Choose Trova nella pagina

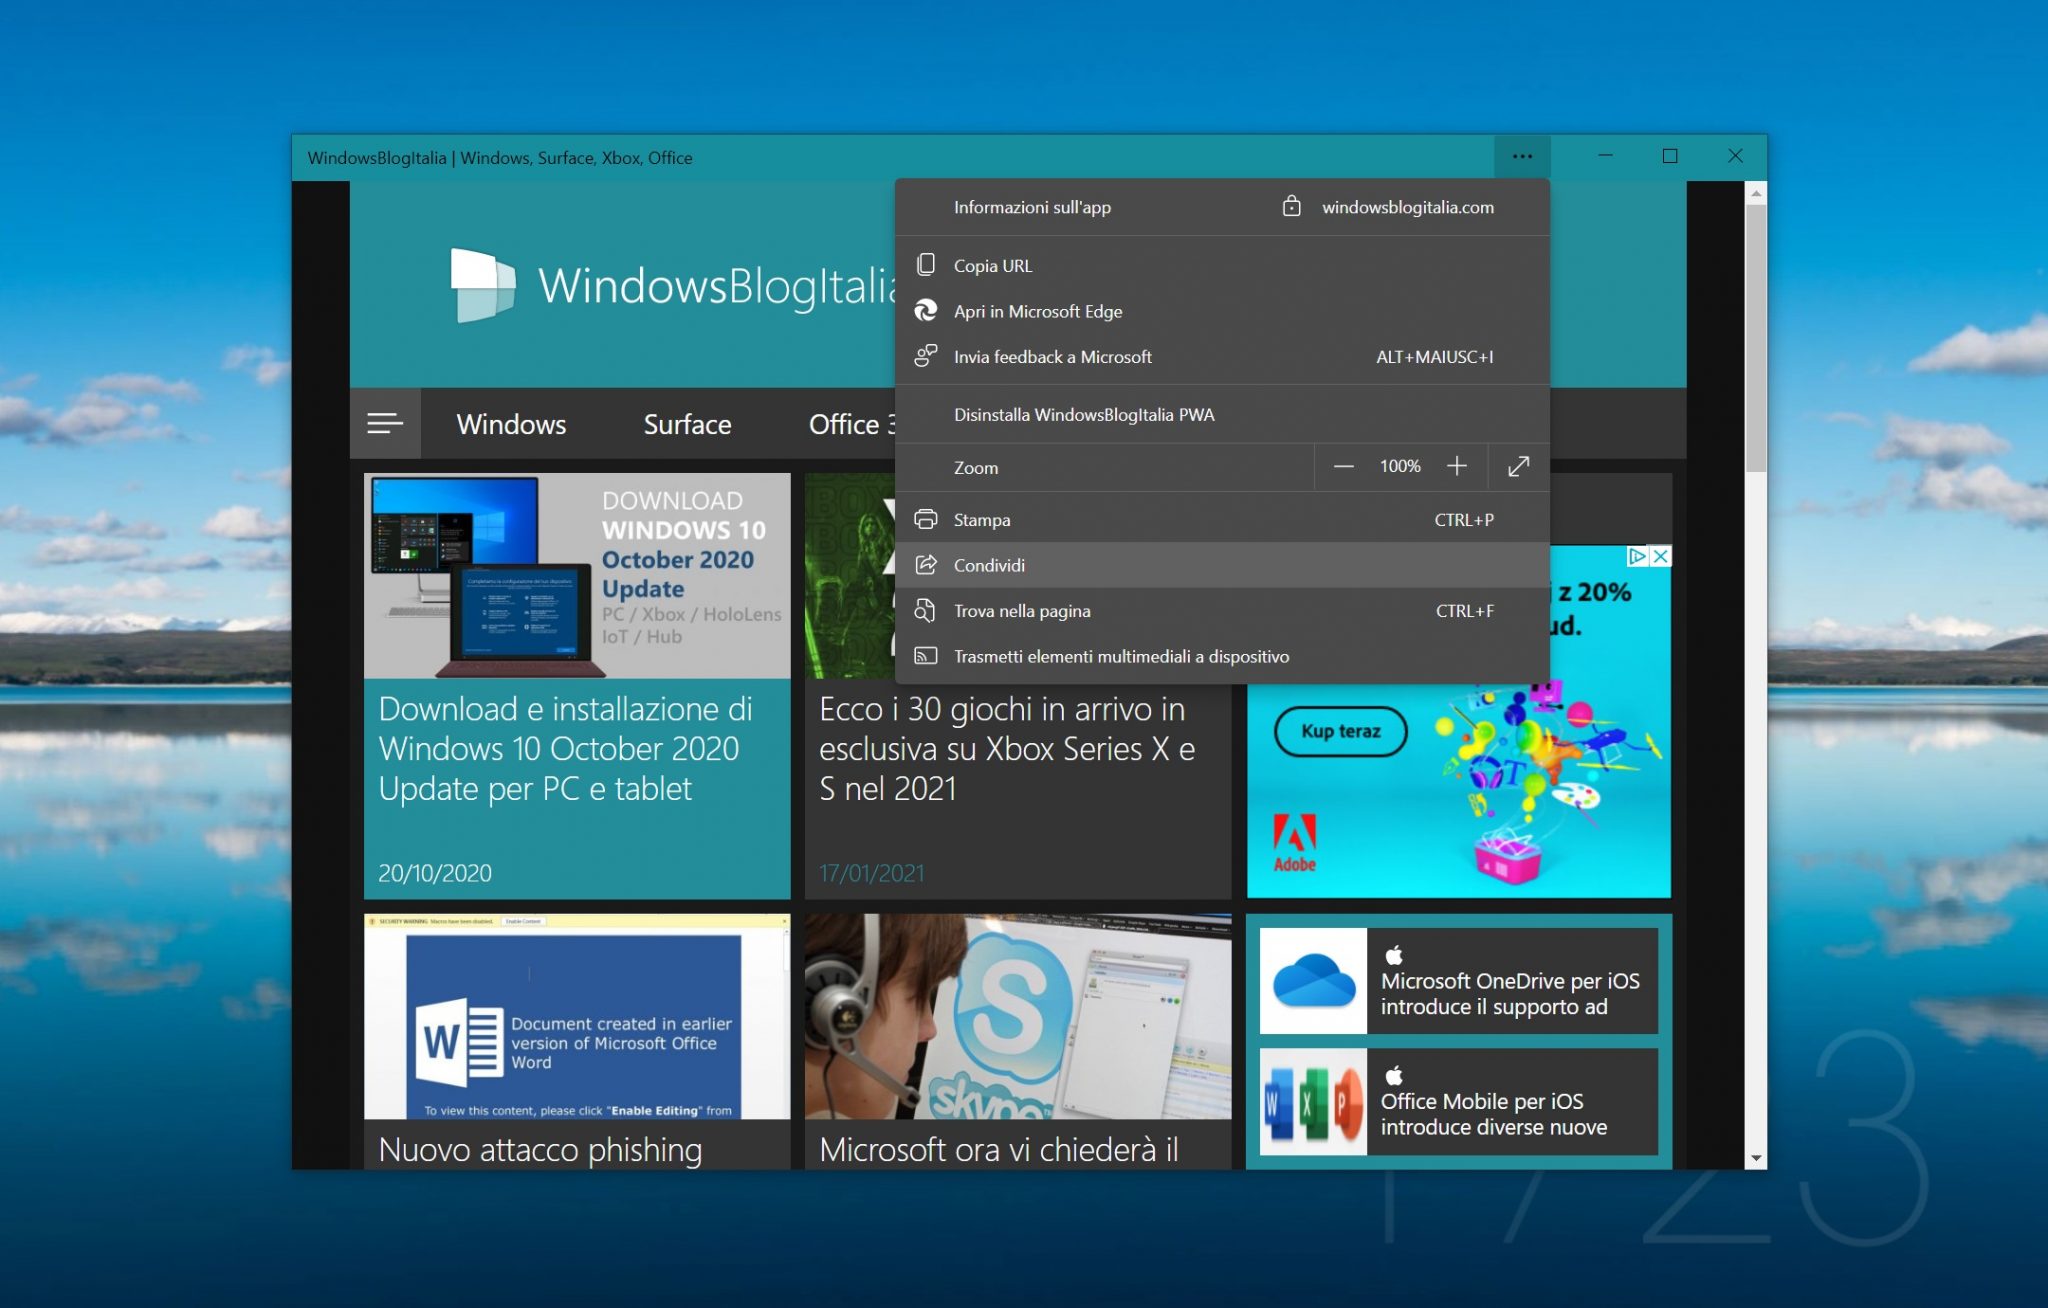(1222, 610)
